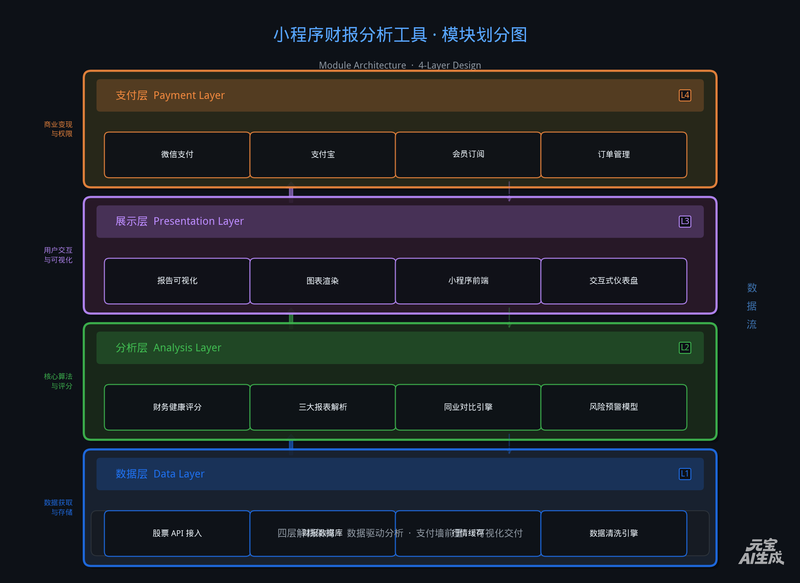Click the 展示层 Presentation Layer header
This screenshot has height=583, width=800.
click(x=400, y=221)
